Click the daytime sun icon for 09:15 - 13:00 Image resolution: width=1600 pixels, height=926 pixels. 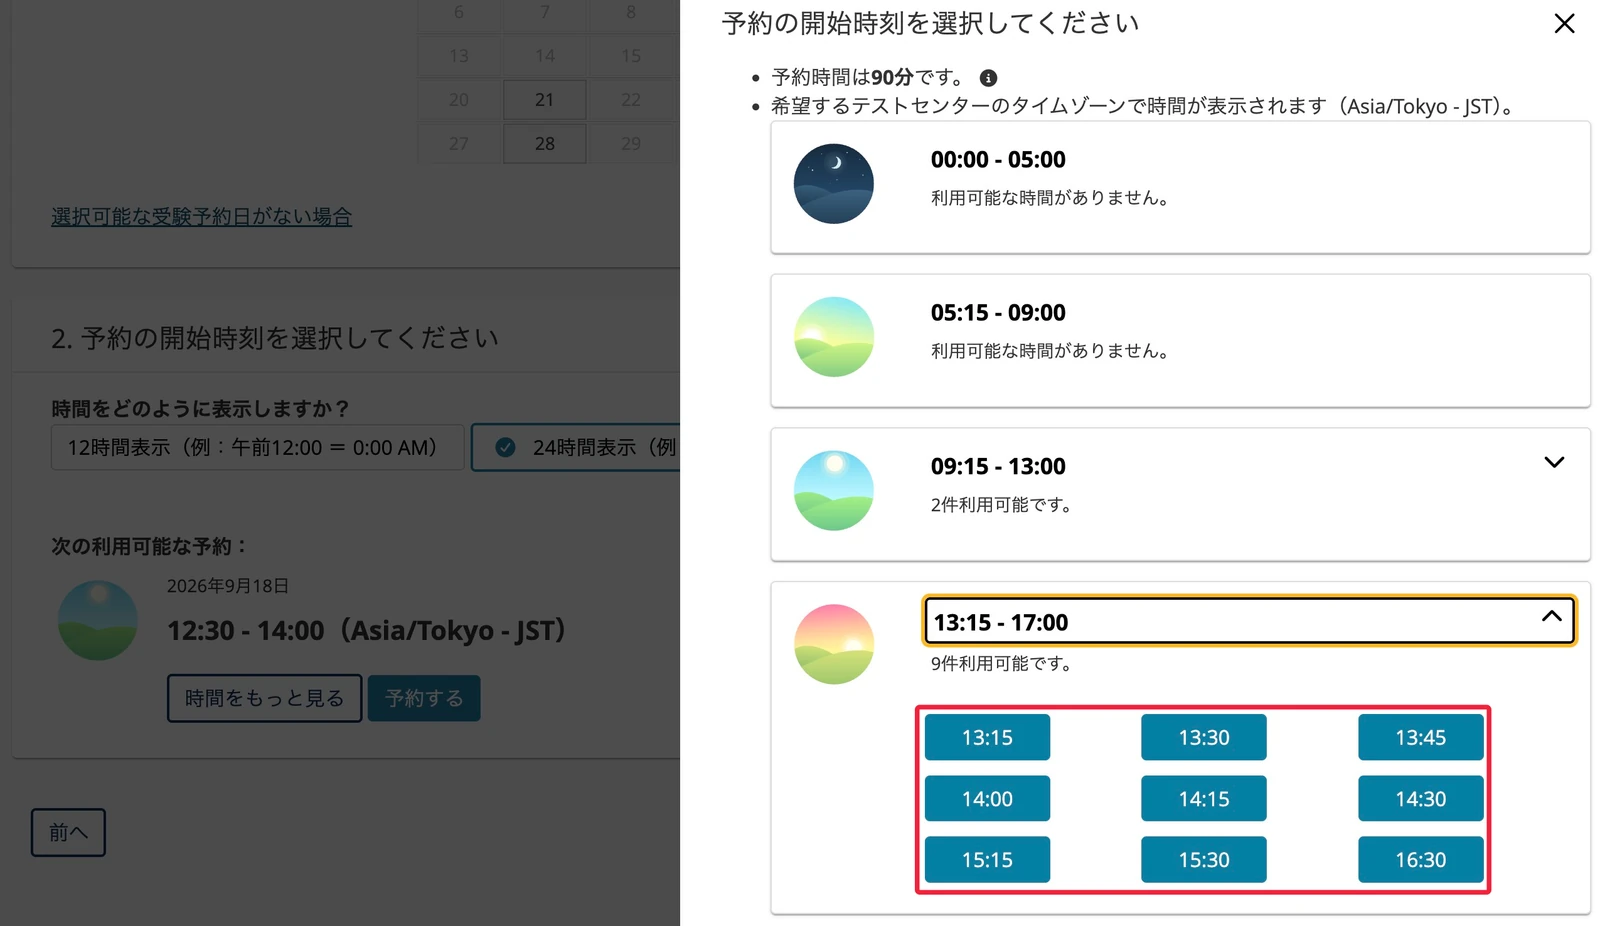coord(834,491)
